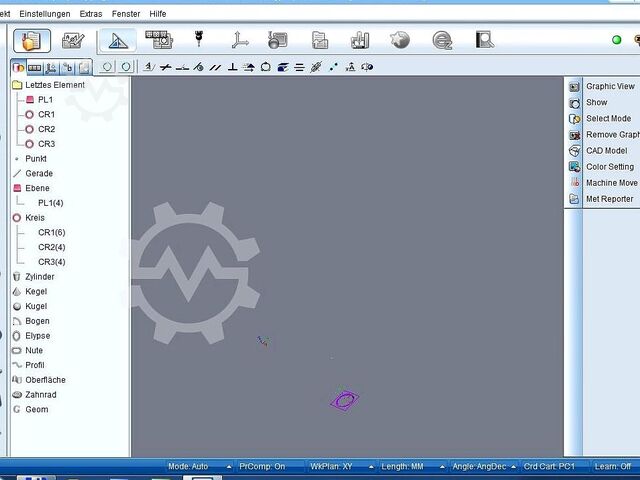Click the two-dots distance icon
This screenshot has width=640, height=480.
(x=333, y=67)
